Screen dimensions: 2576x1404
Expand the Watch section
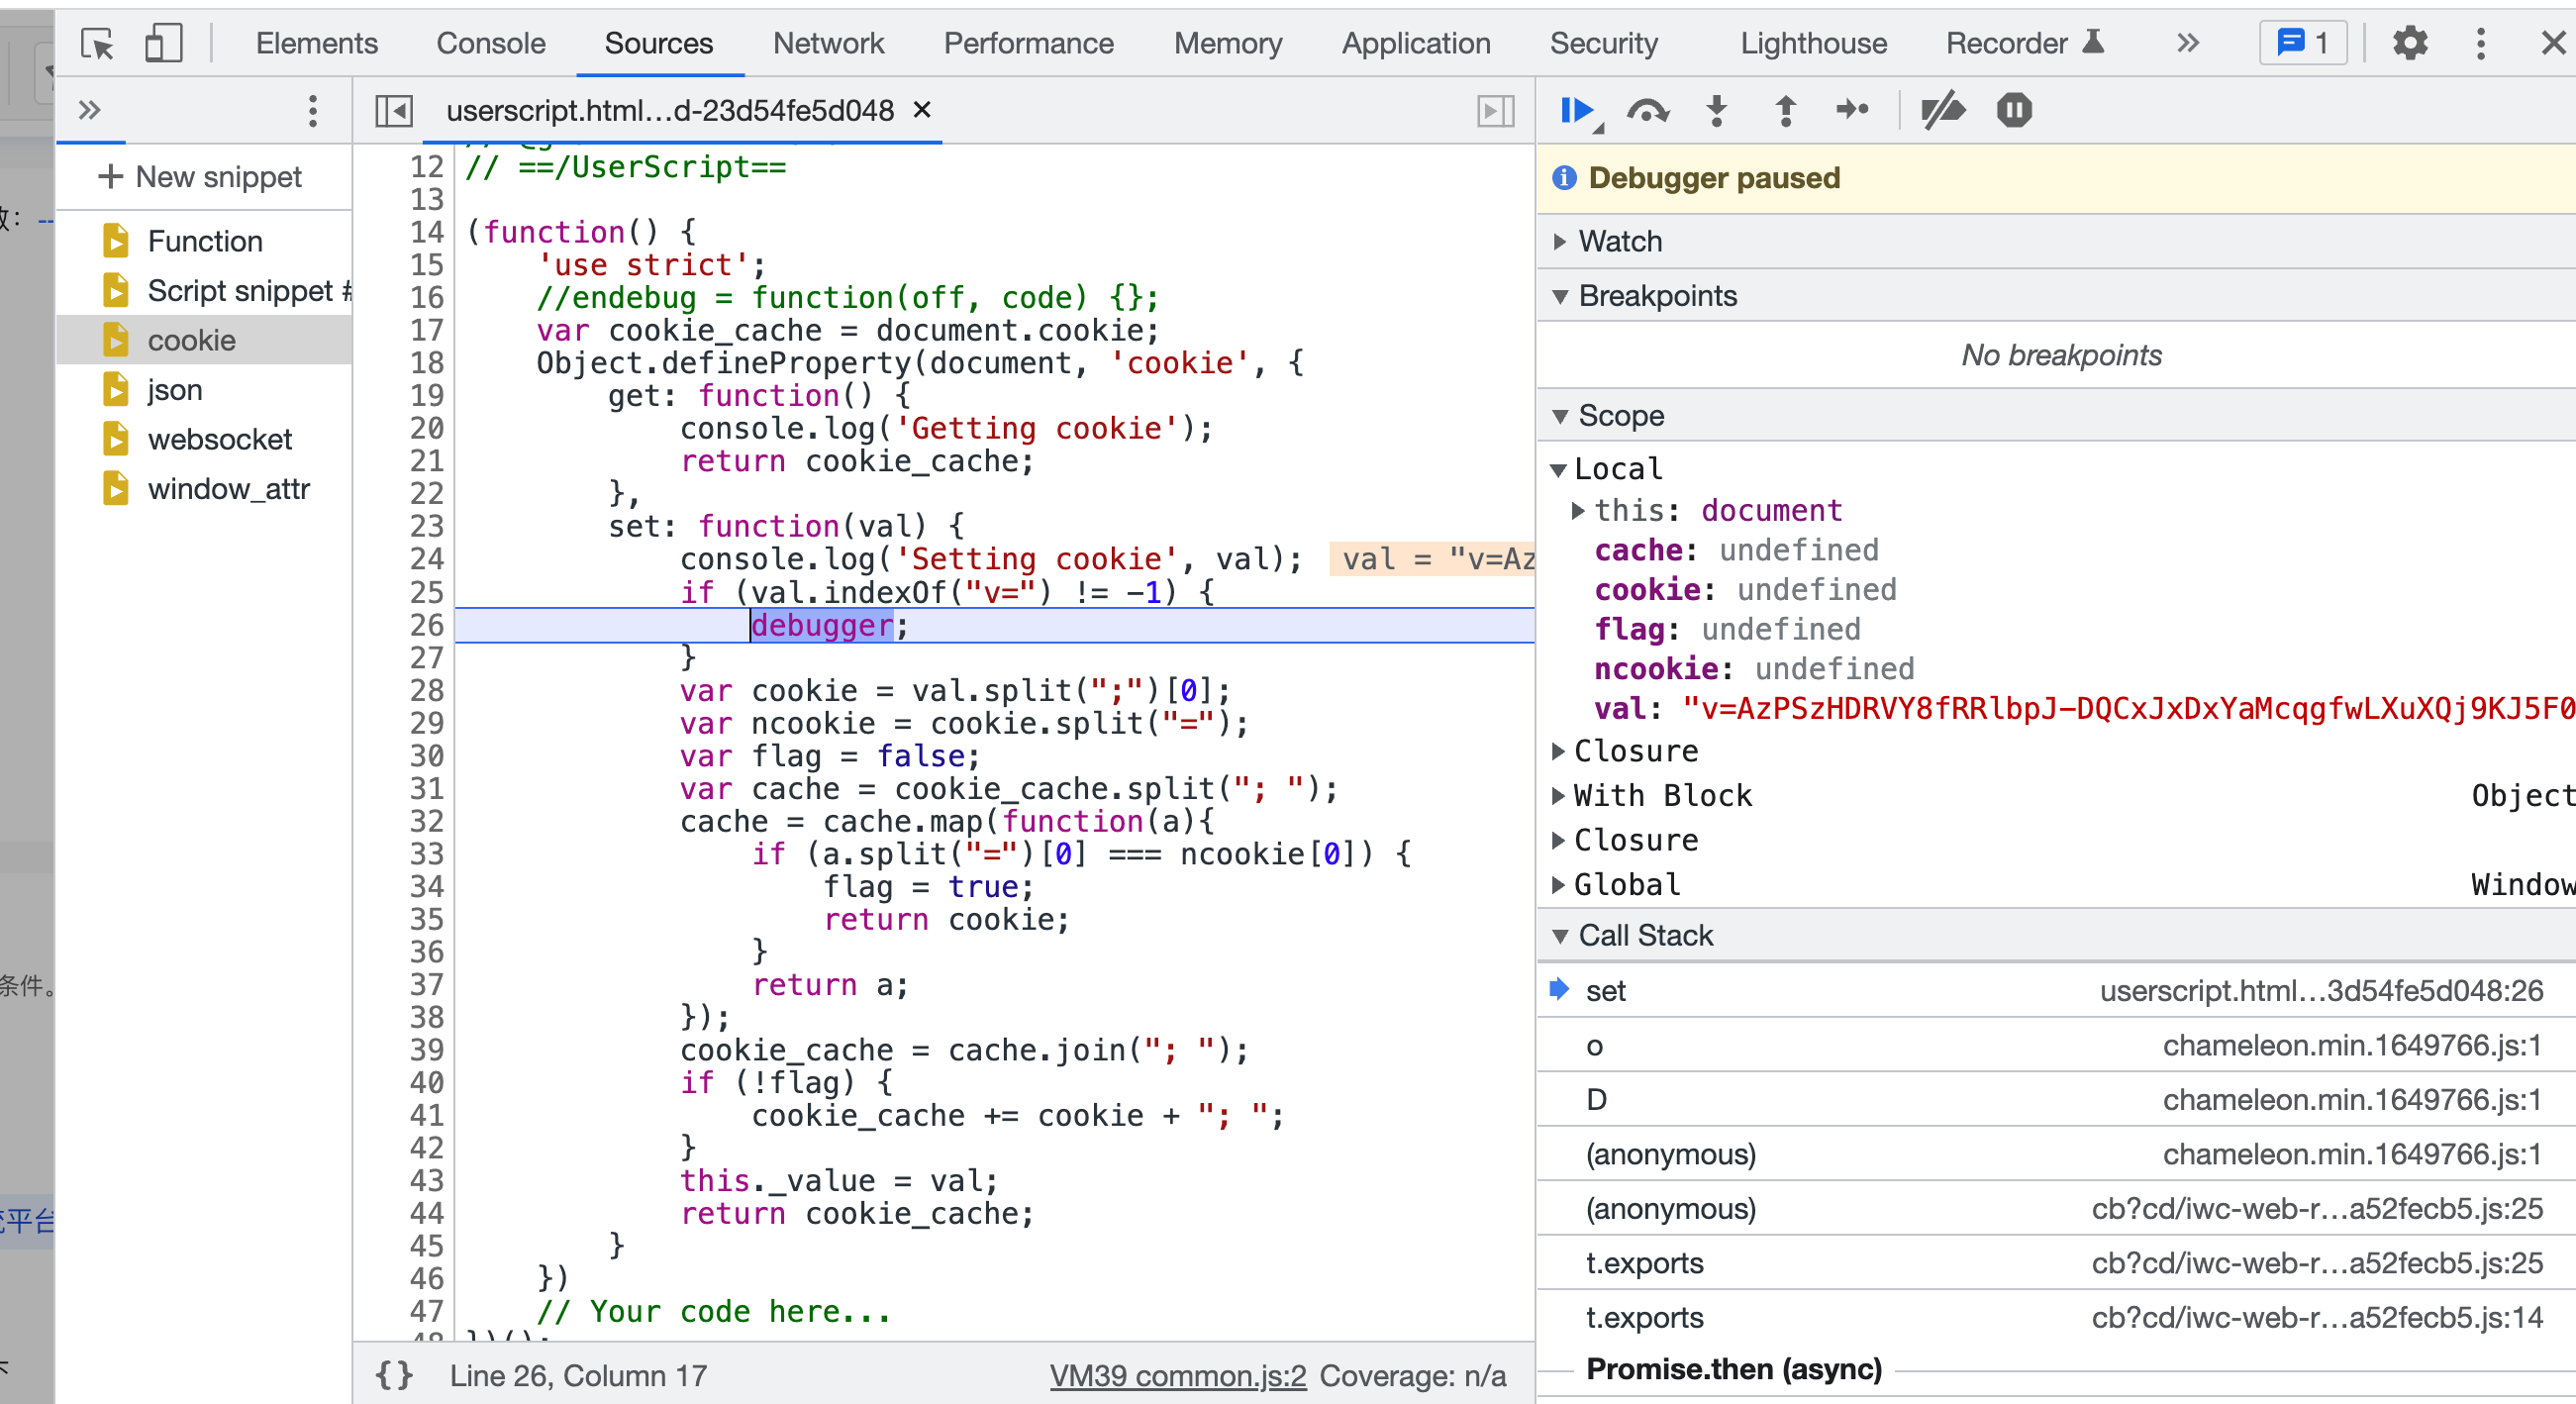click(1619, 241)
